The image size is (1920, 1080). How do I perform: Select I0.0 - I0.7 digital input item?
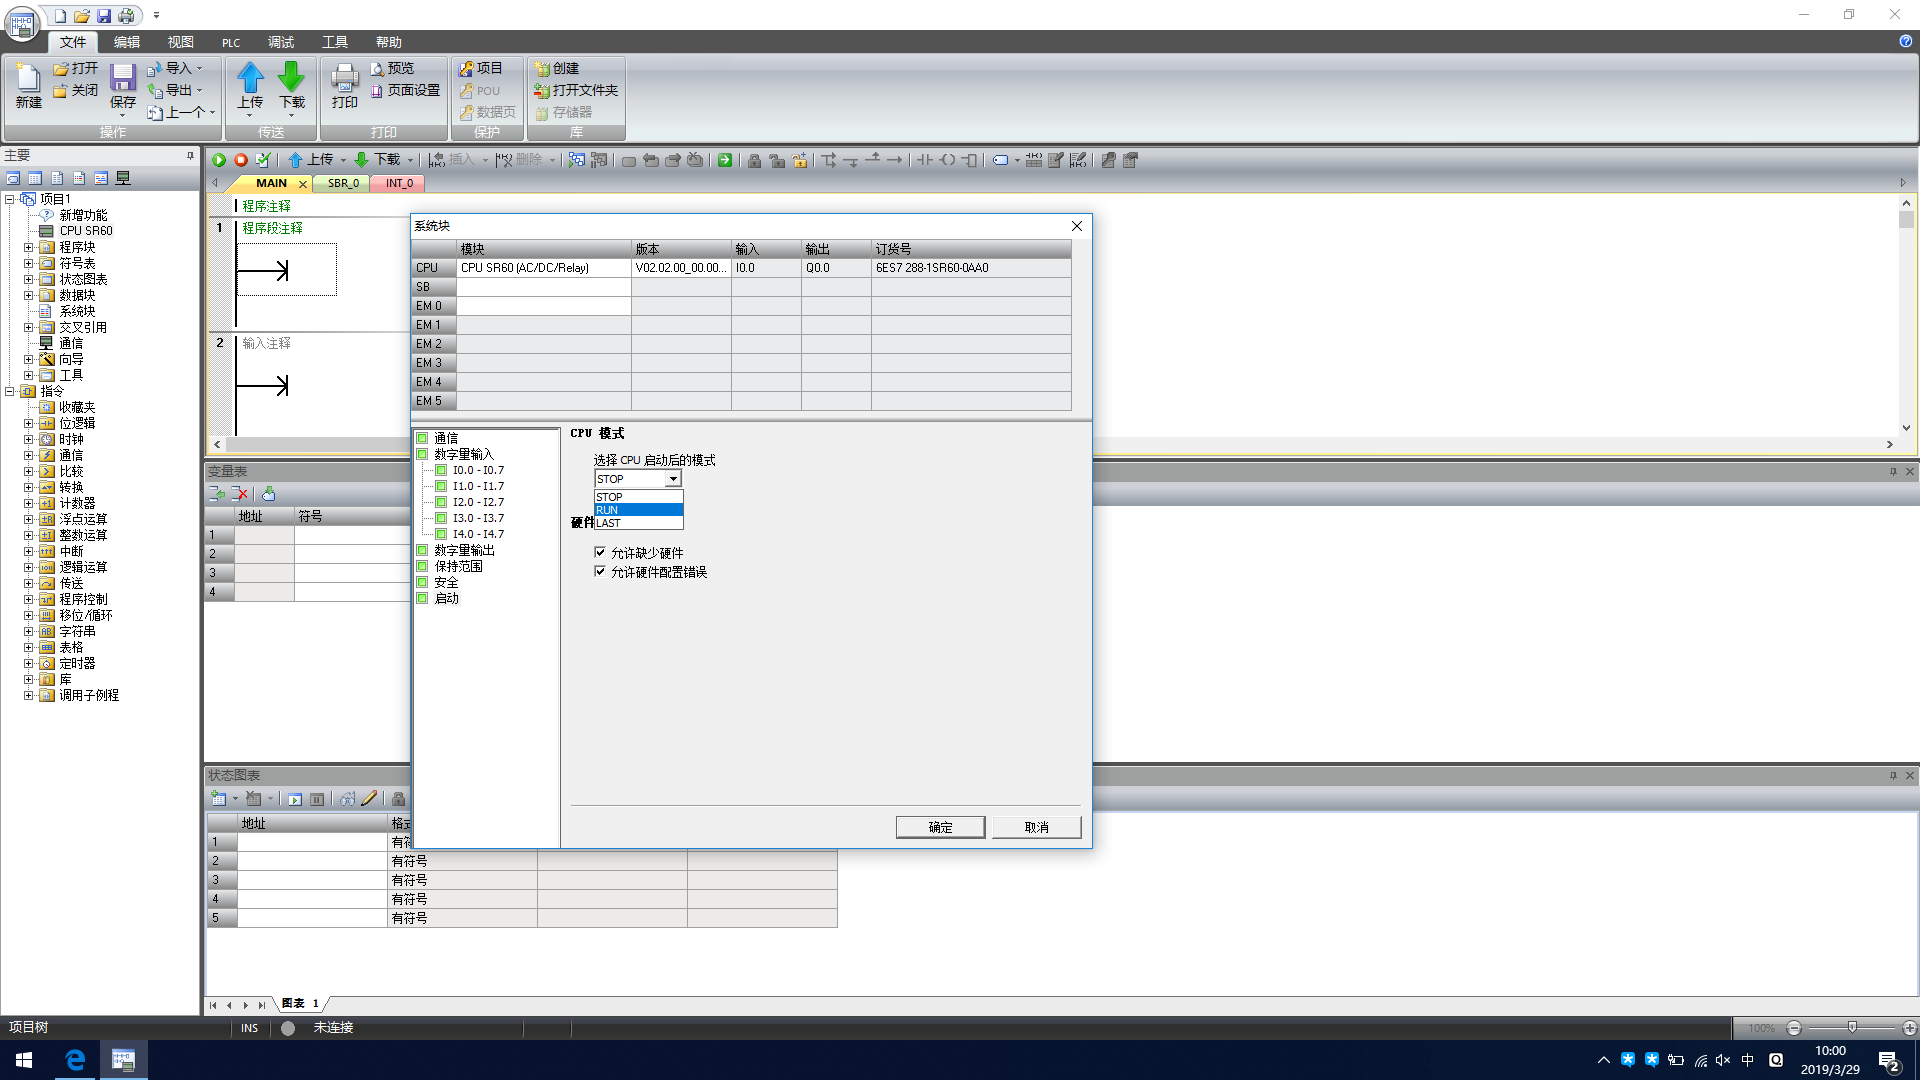tap(478, 470)
